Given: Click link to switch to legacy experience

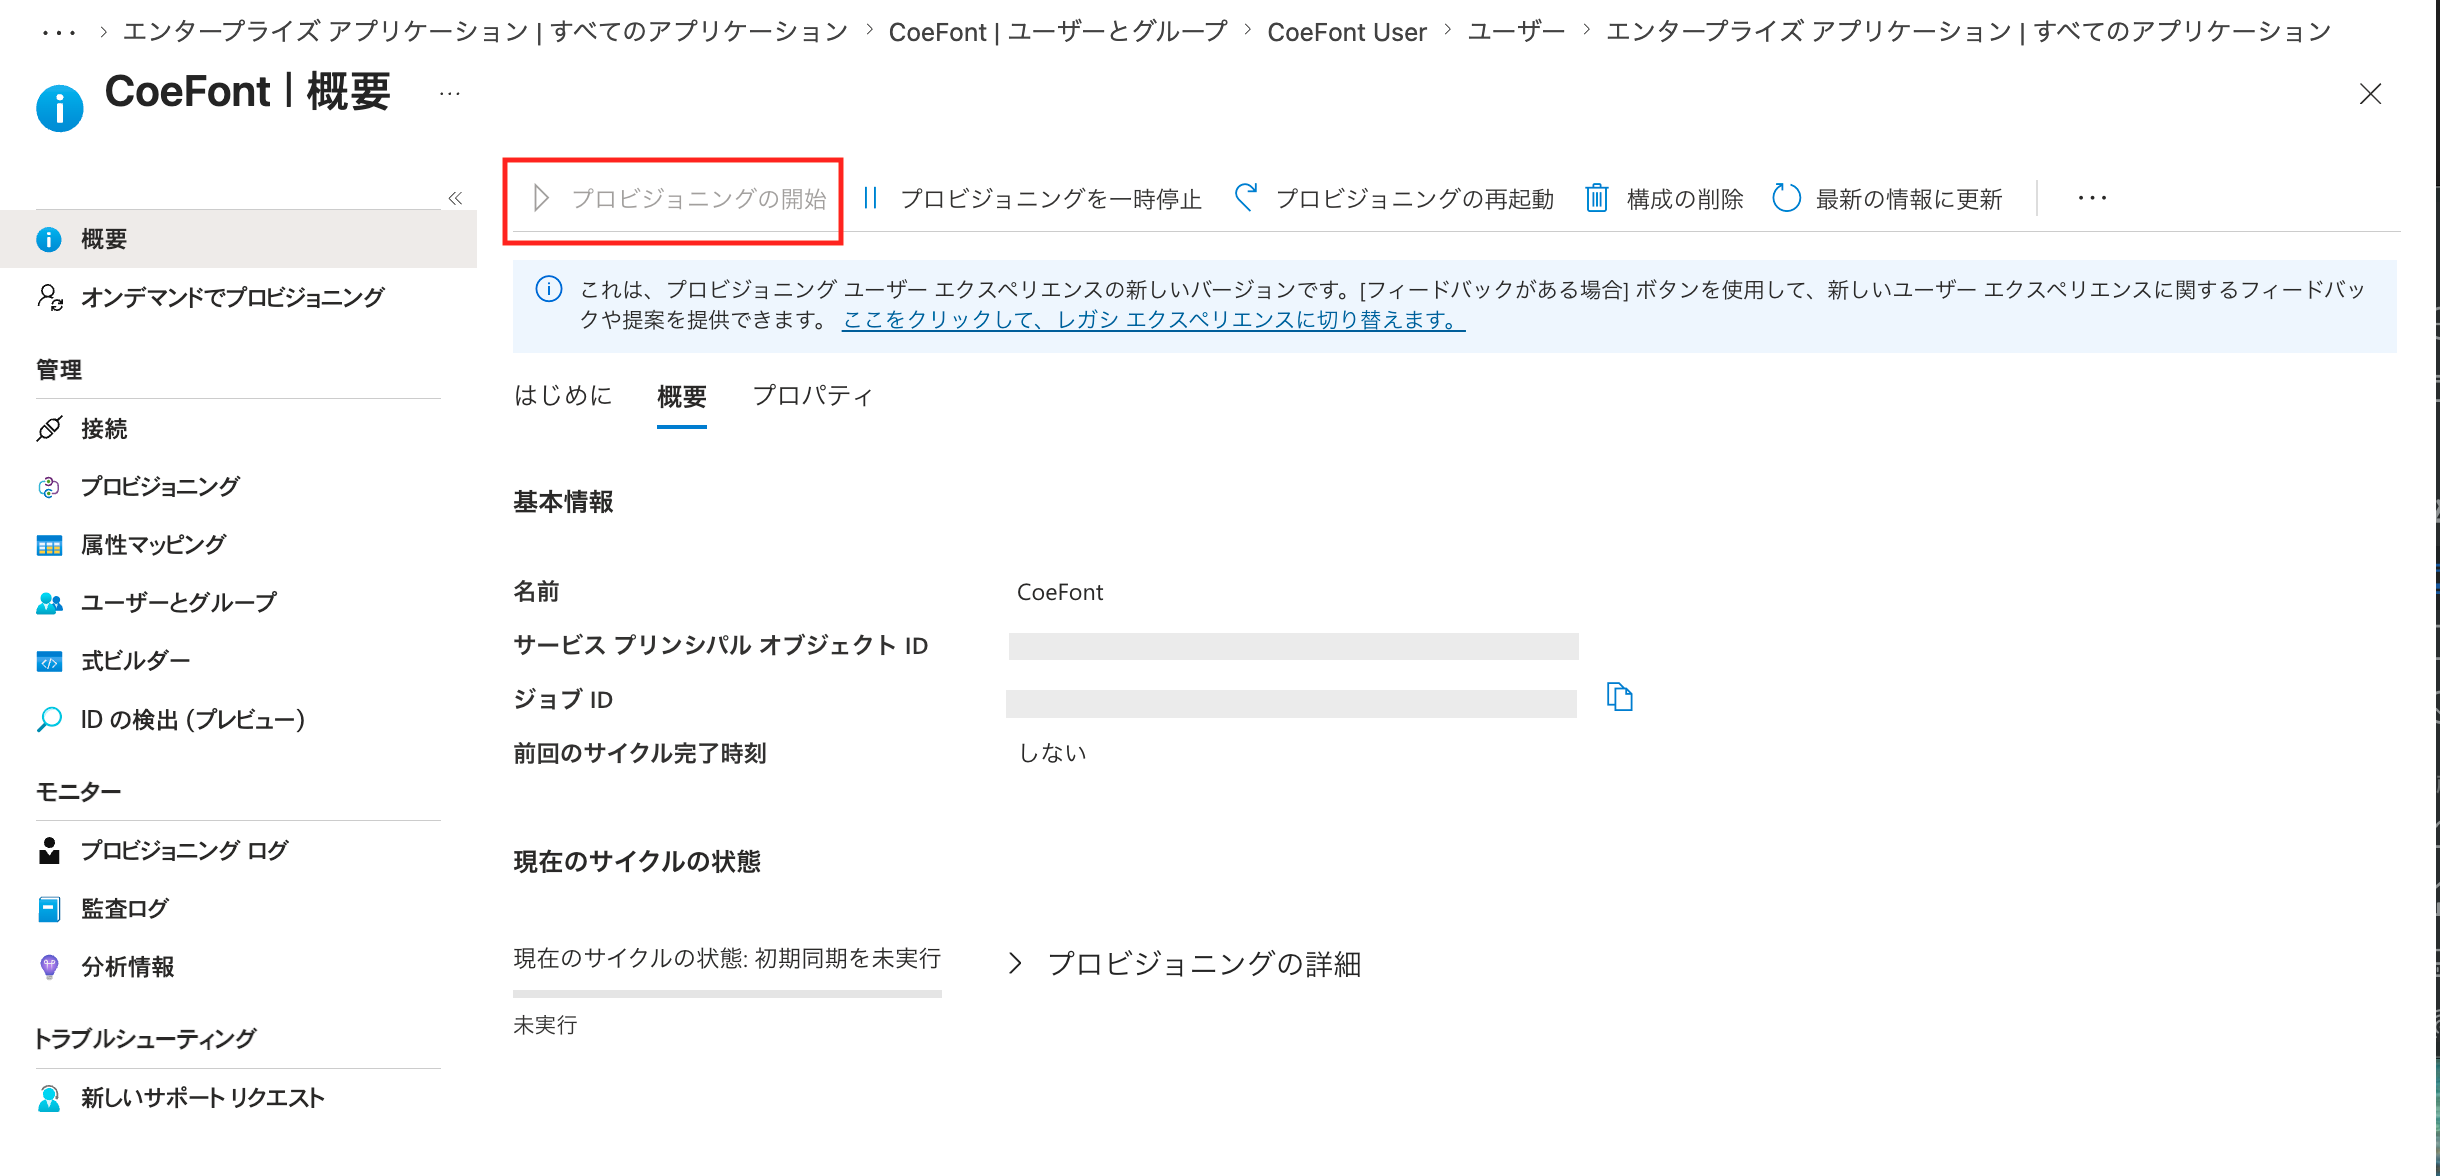Looking at the screenshot, I should (x=1154, y=320).
